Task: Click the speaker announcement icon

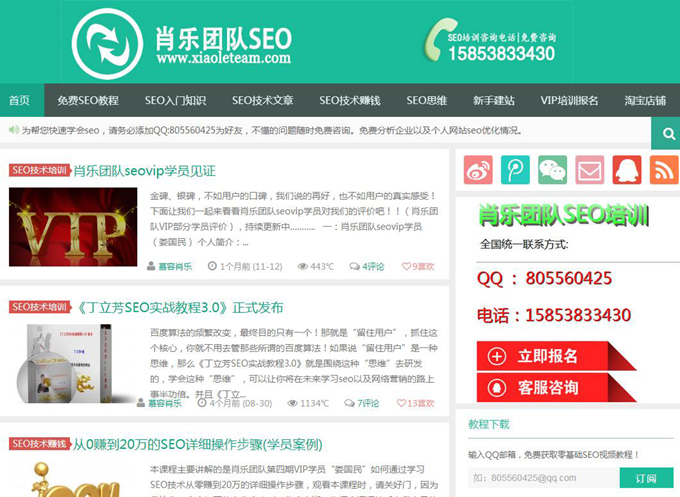Action: [14, 130]
